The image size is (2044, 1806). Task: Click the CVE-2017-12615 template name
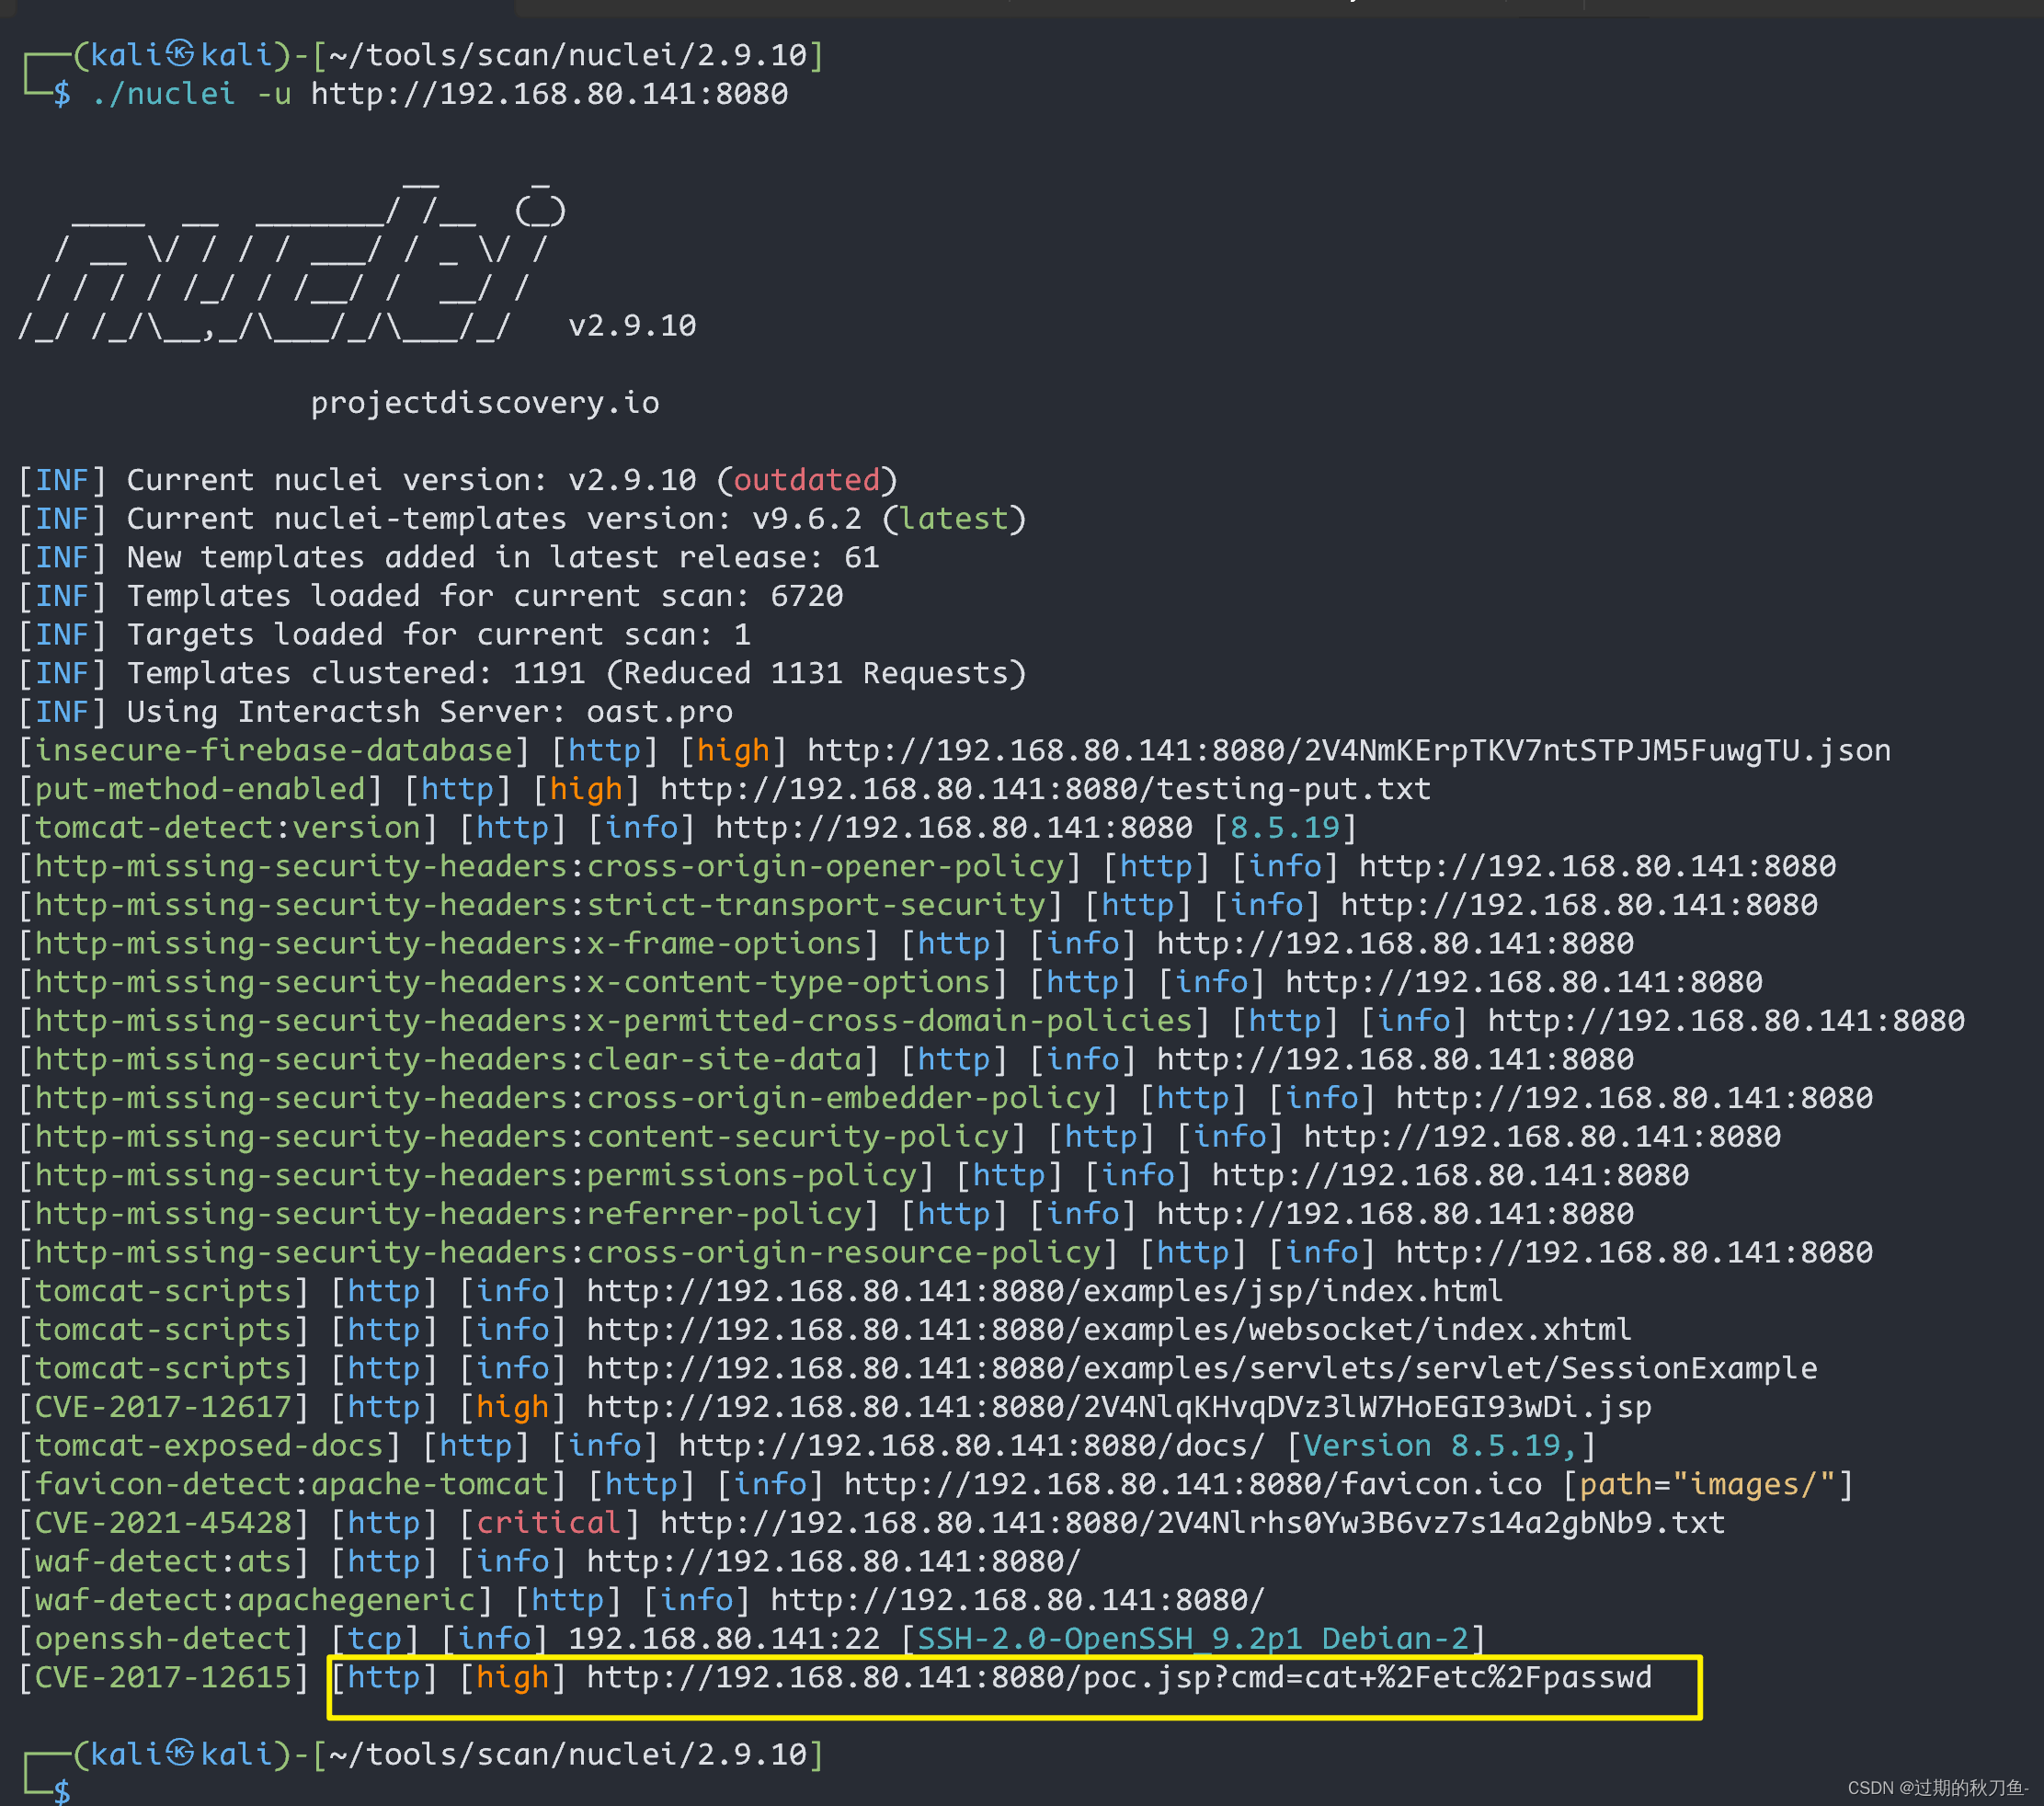coord(163,1679)
